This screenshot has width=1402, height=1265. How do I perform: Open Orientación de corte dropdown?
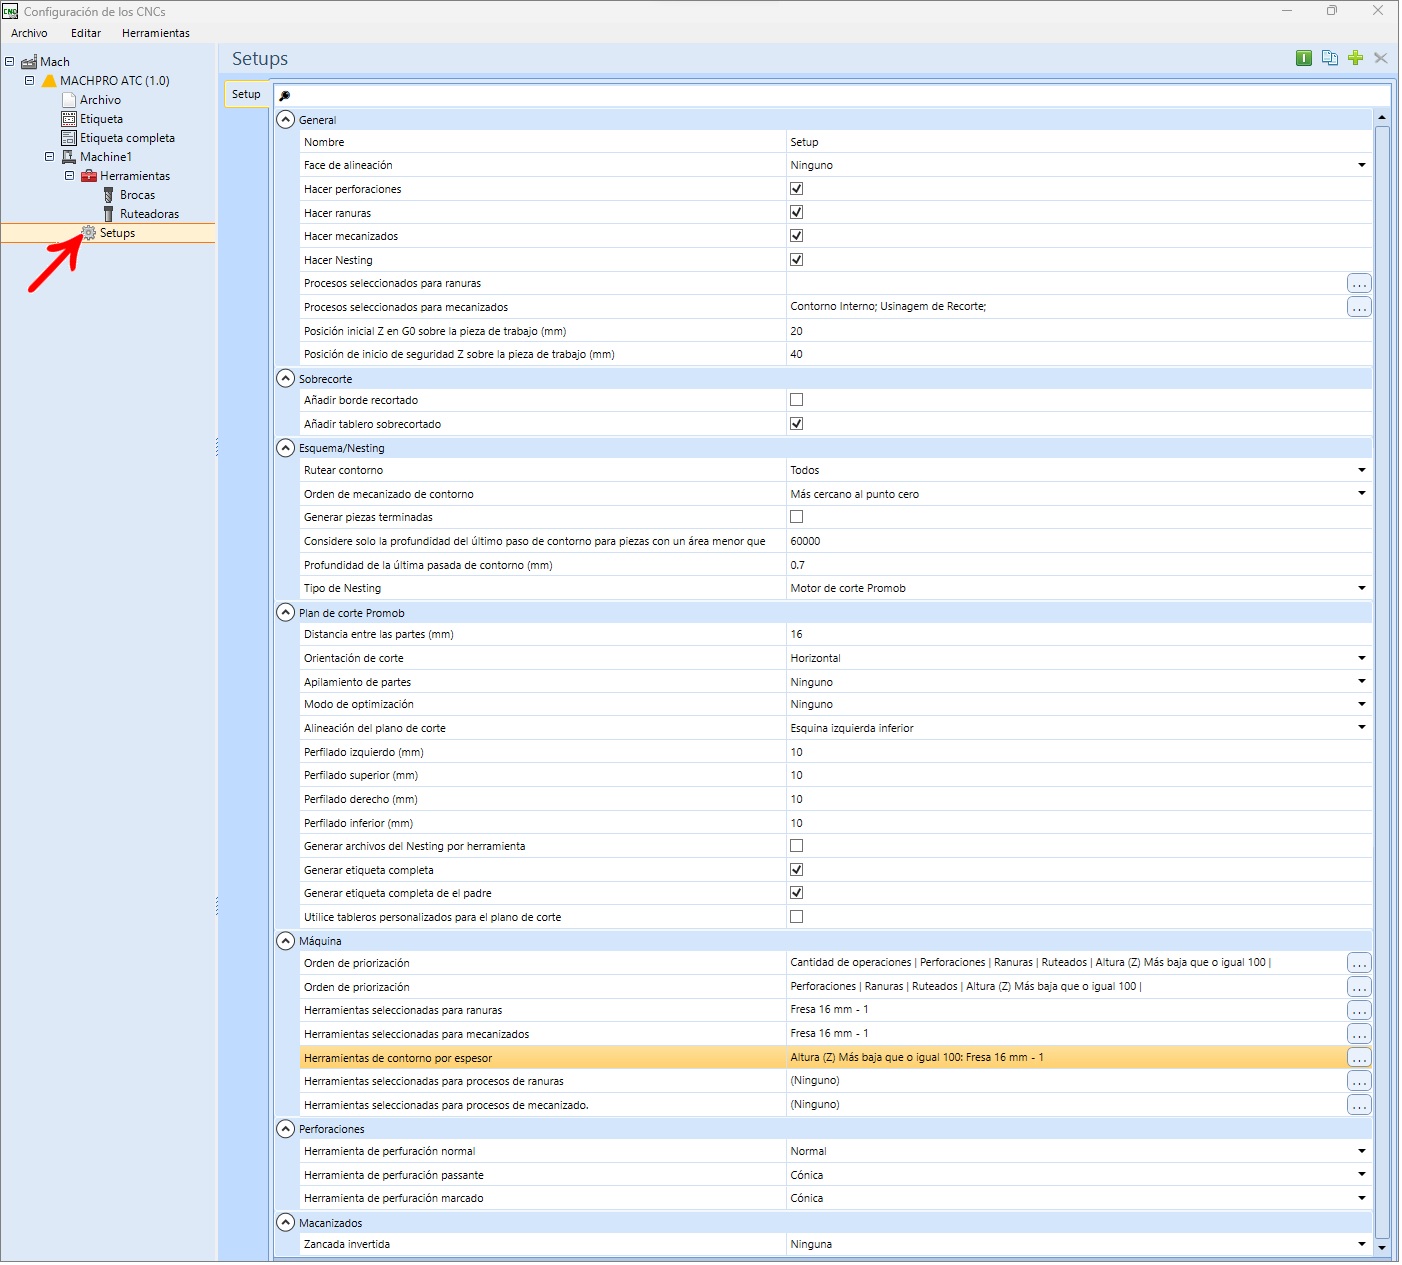tap(1362, 658)
